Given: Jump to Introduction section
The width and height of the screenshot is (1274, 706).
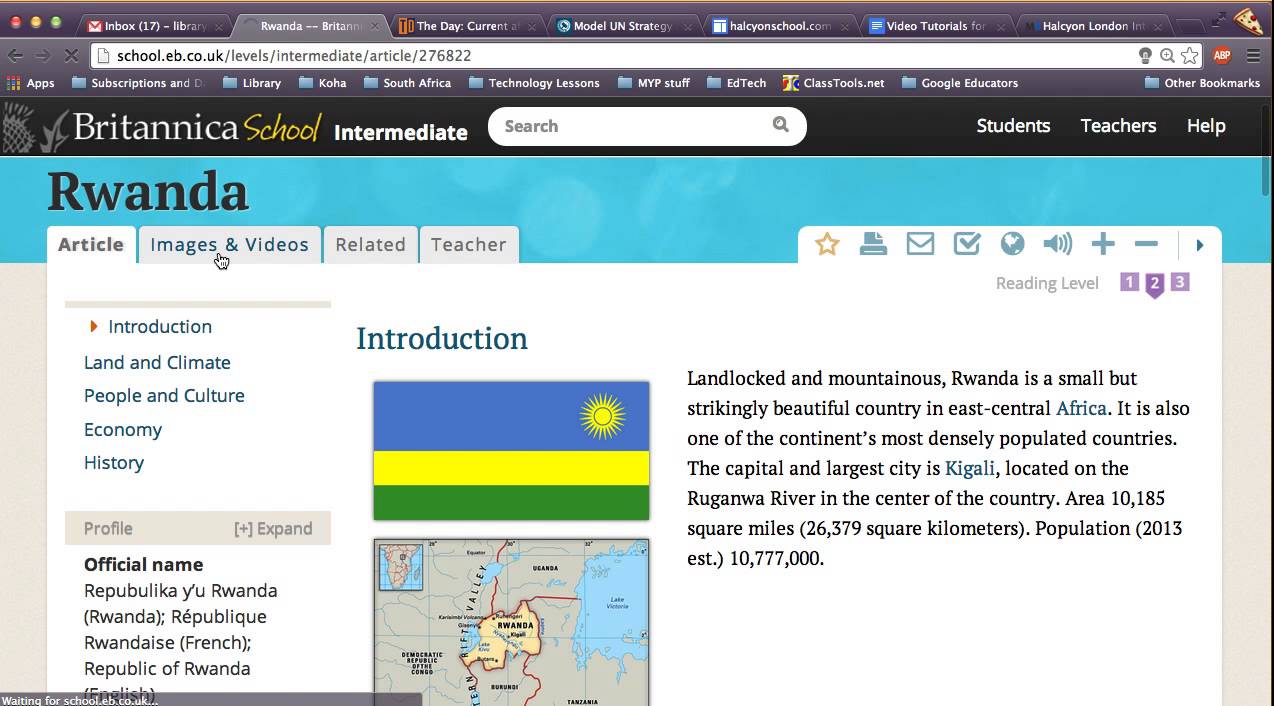Looking at the screenshot, I should coord(160,326).
